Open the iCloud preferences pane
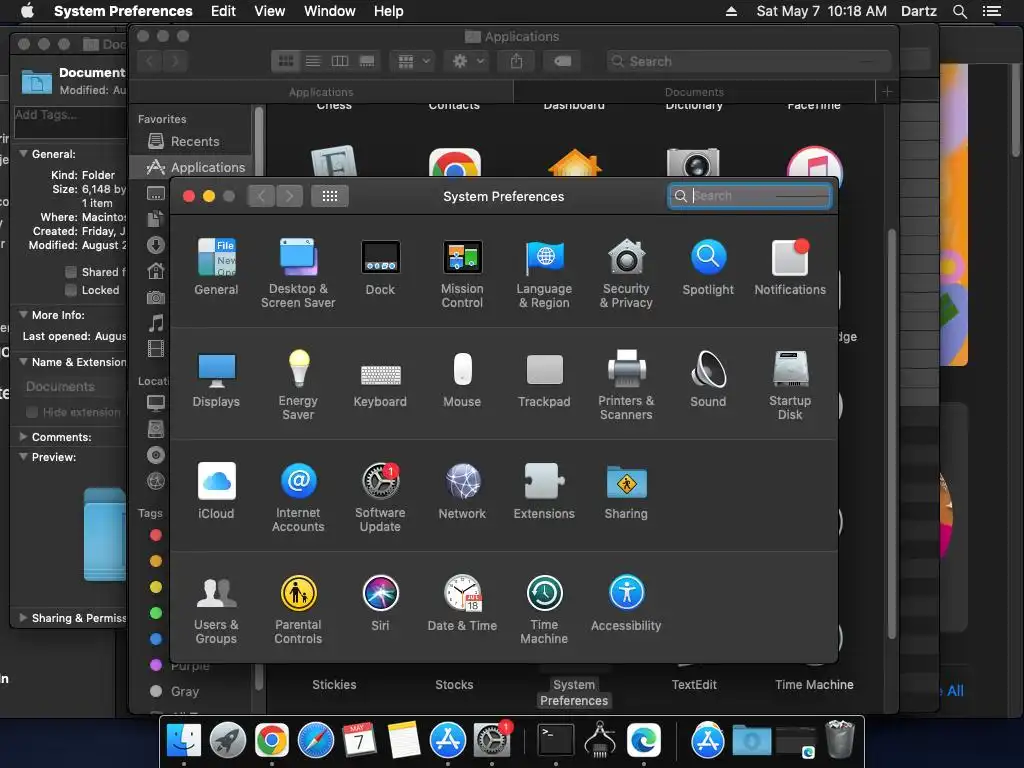Viewport: 1024px width, 768px height. (x=216, y=491)
